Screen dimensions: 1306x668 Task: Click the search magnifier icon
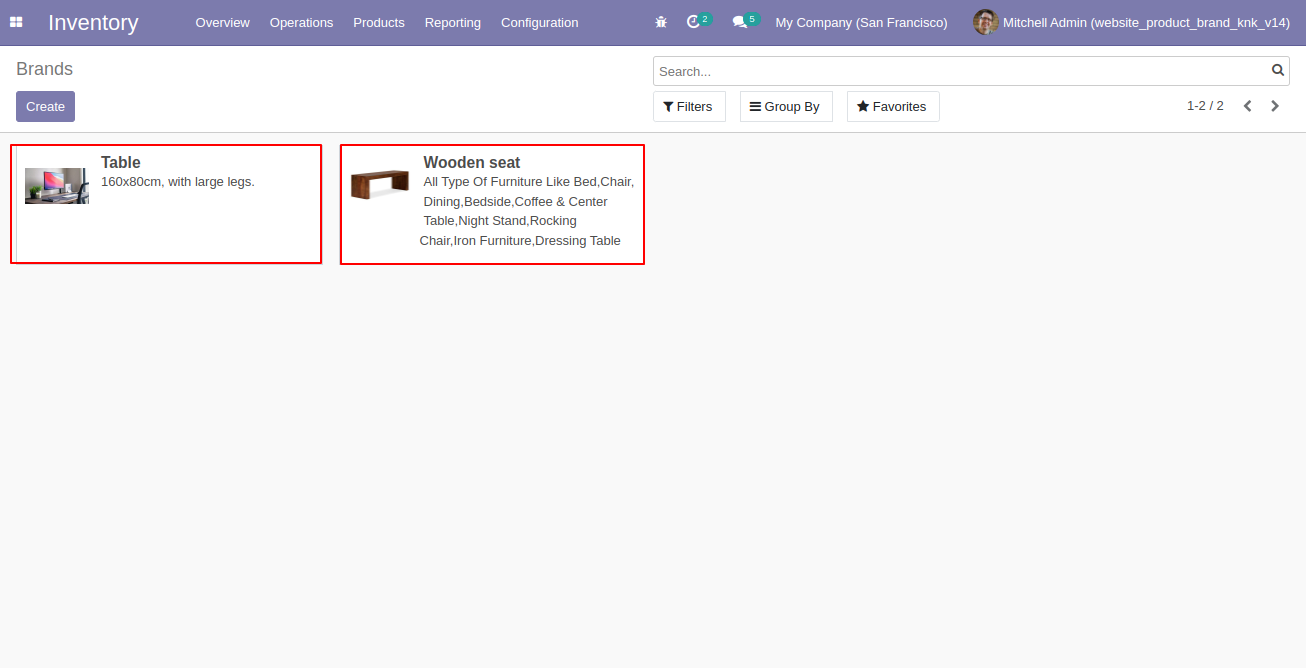(x=1277, y=70)
